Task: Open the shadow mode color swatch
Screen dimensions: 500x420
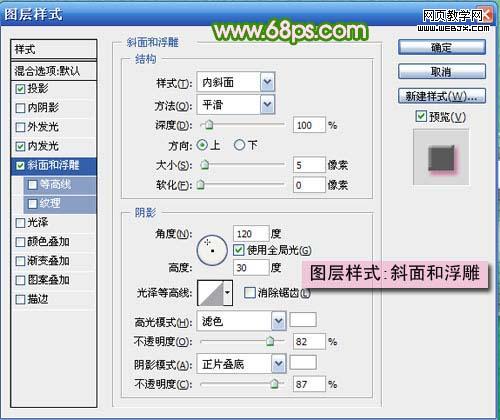Action: pos(303,363)
